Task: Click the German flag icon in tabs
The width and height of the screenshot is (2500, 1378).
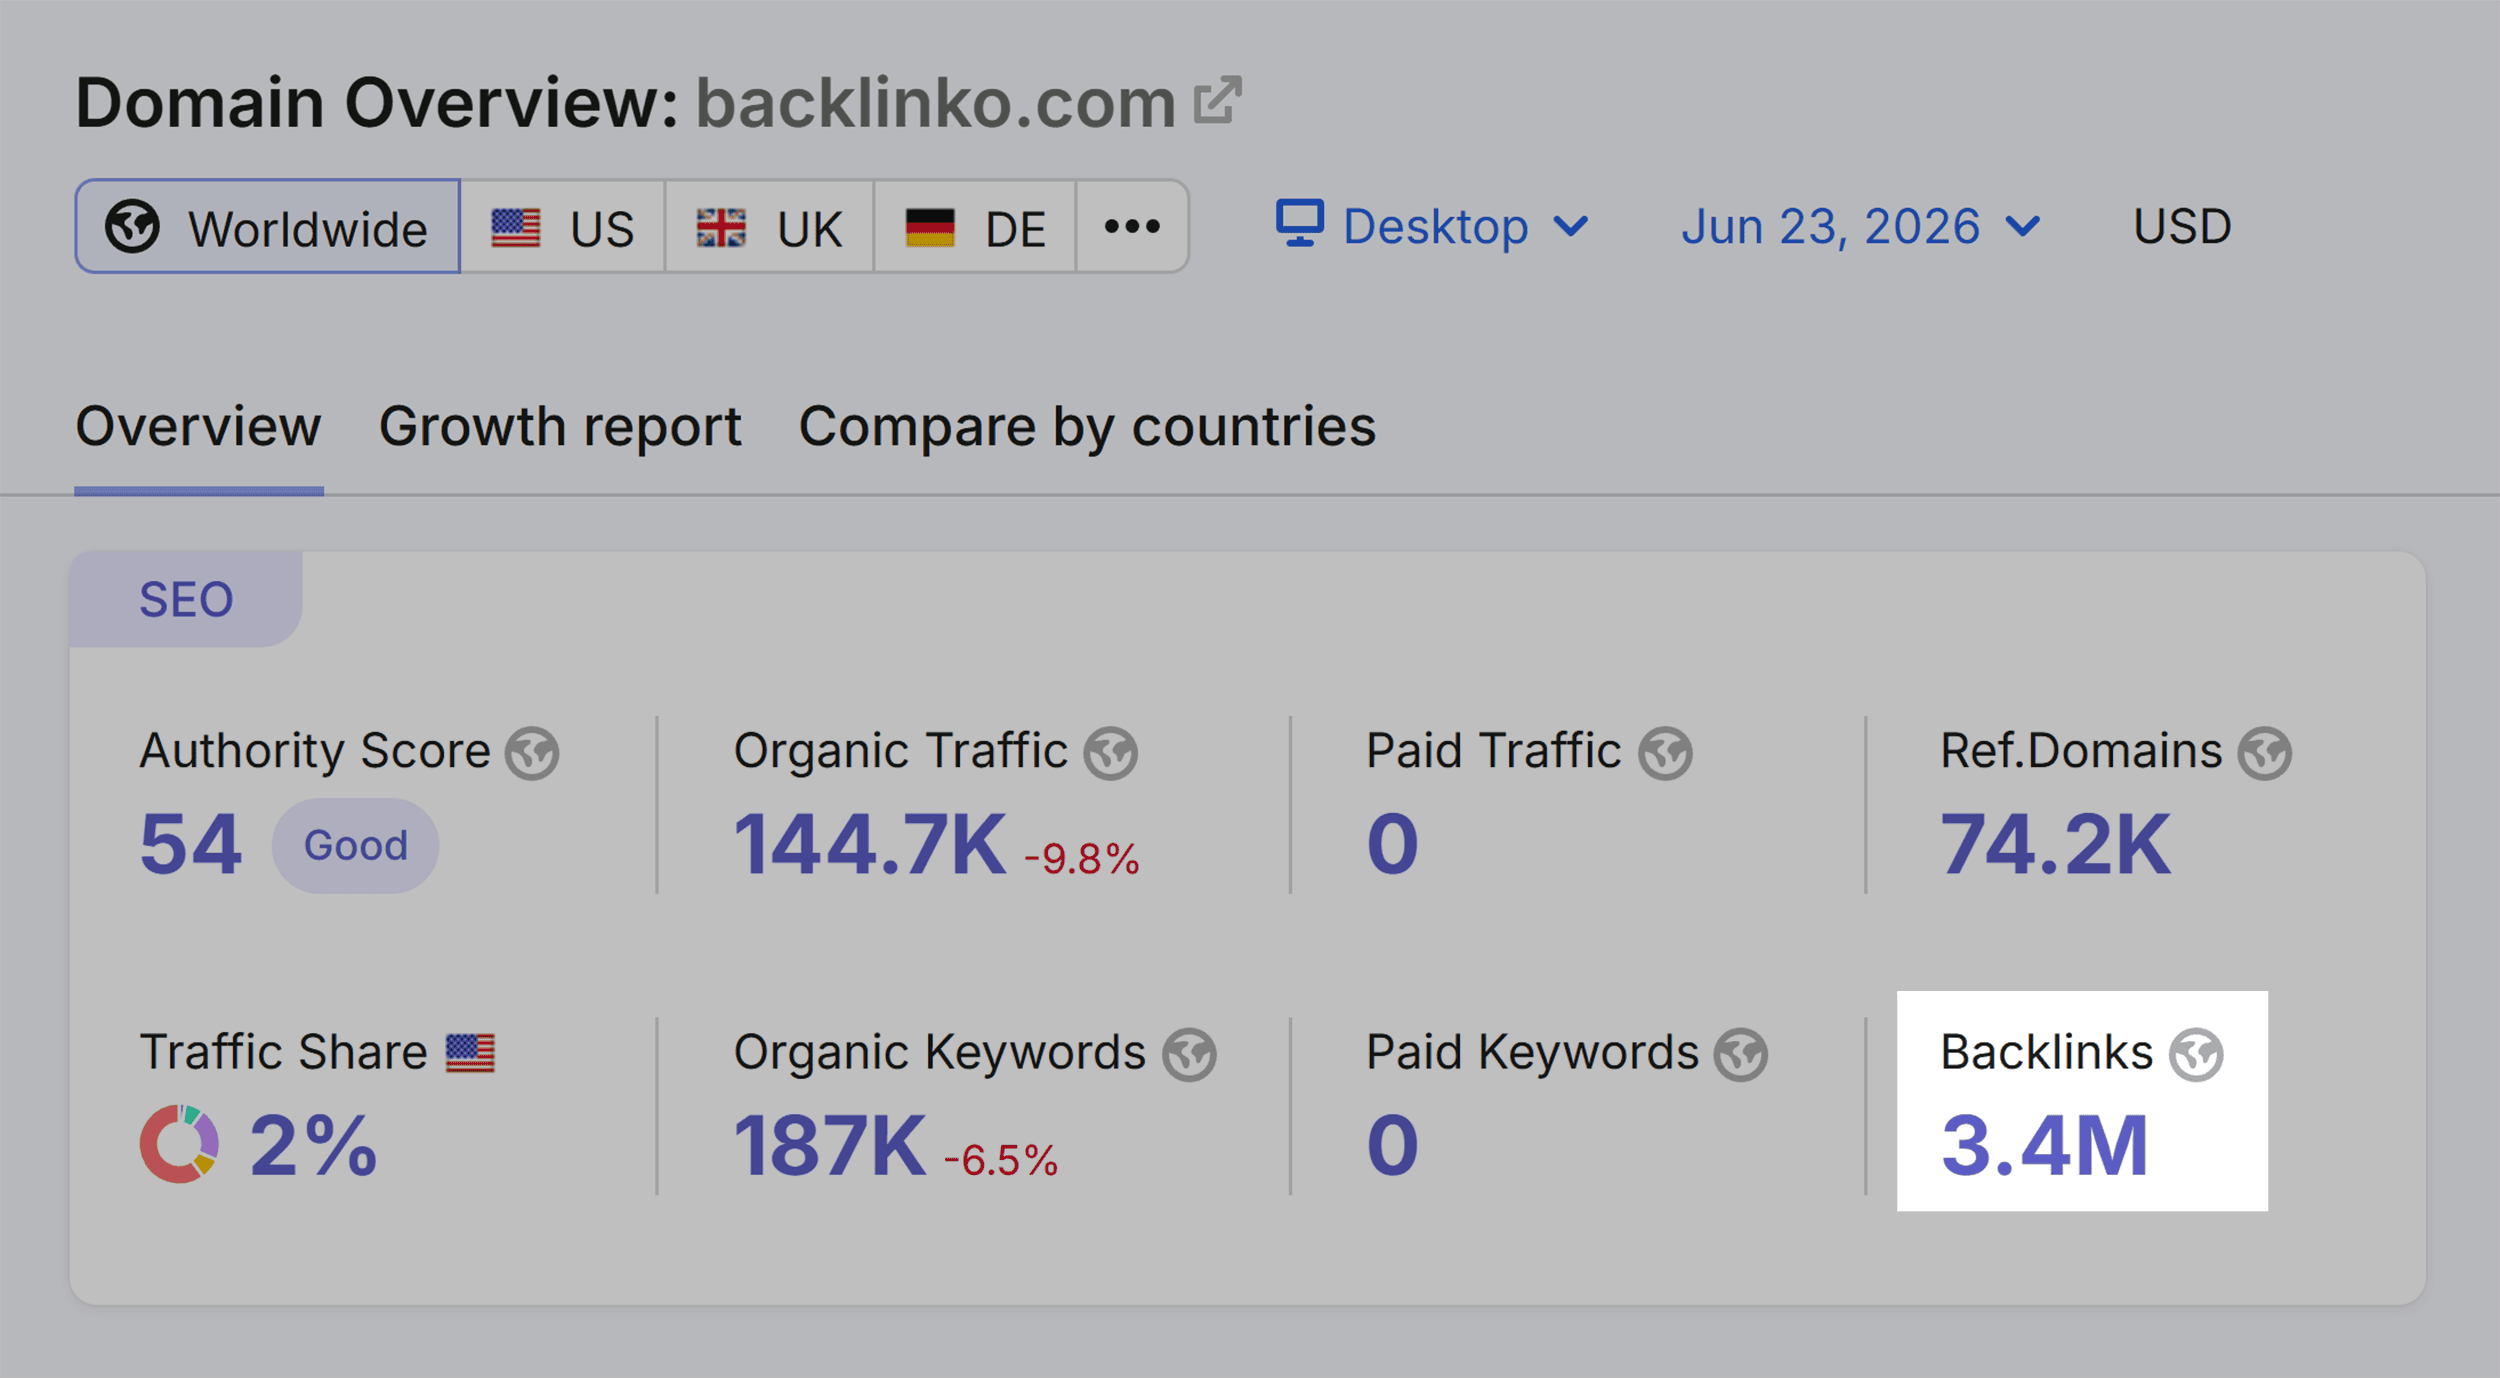Action: (930, 228)
